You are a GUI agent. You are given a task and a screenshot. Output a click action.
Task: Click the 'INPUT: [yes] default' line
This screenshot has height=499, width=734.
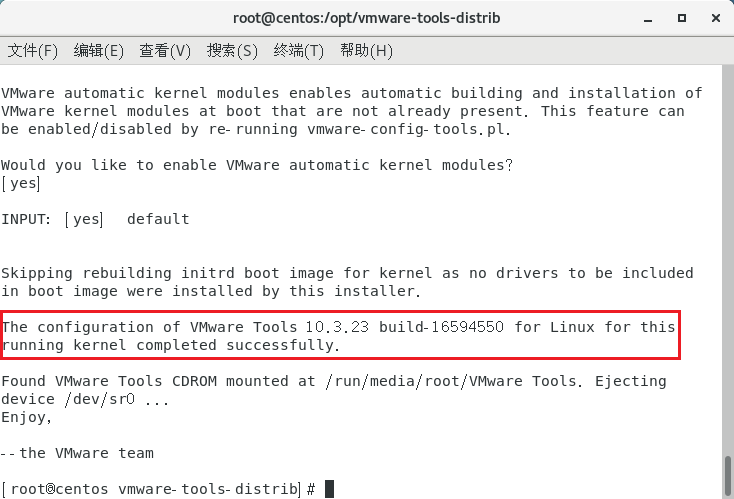95,219
